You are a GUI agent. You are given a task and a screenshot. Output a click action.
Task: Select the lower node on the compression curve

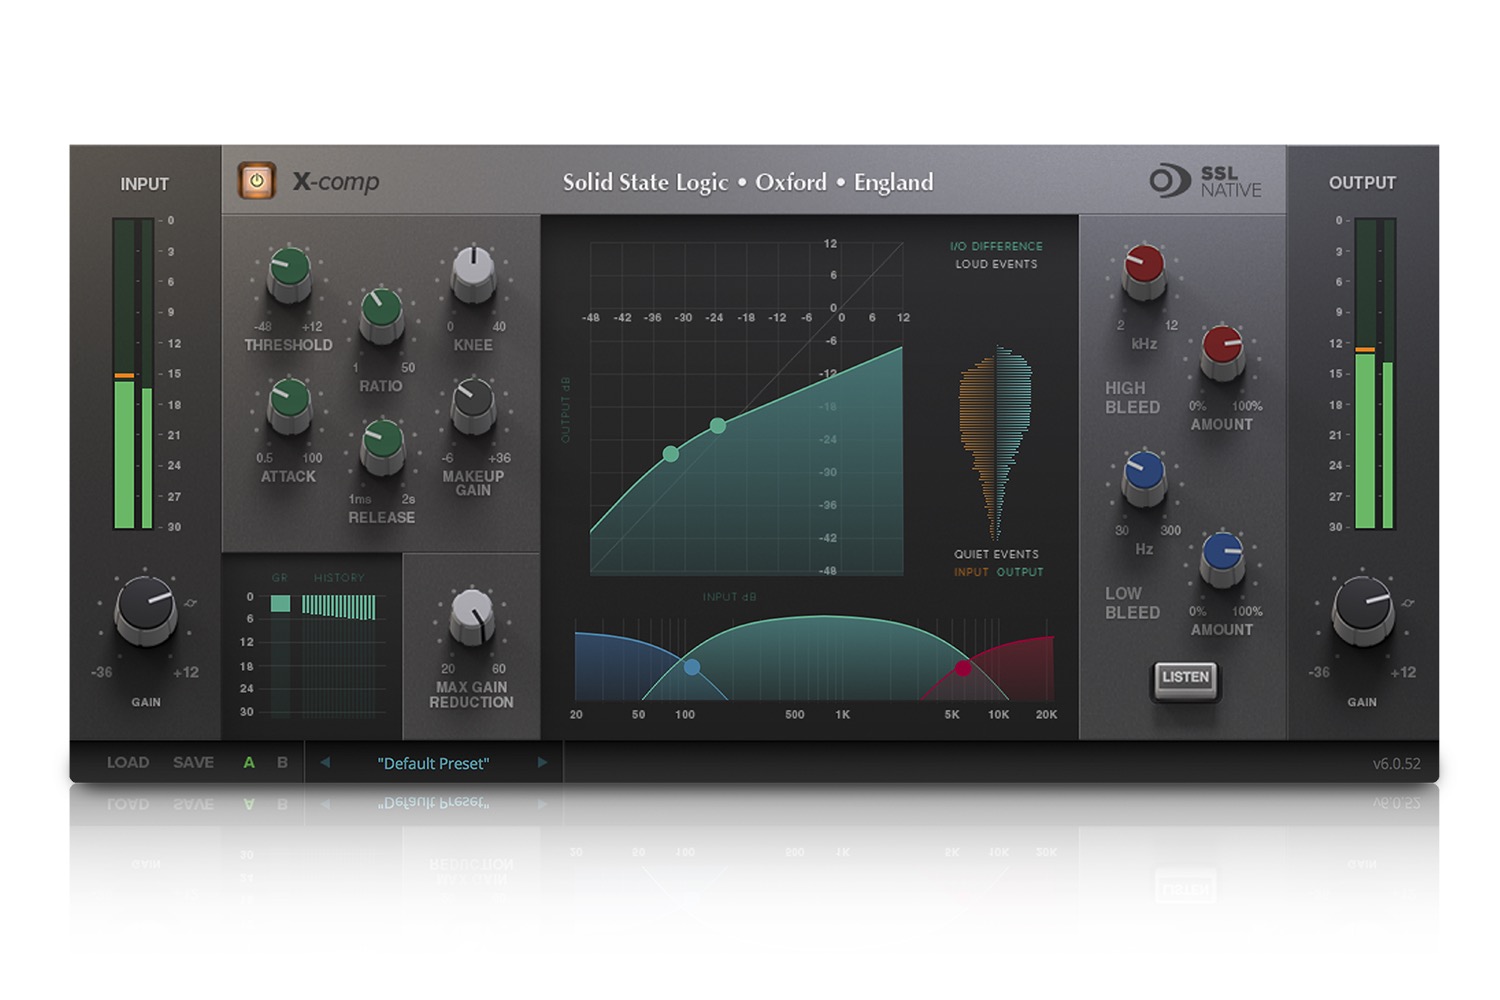tap(671, 454)
